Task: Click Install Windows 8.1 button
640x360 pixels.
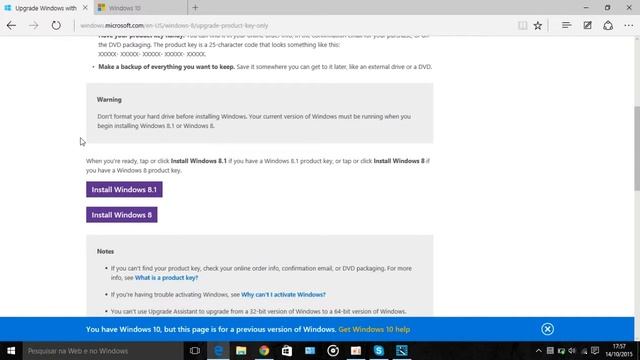Action: click(124, 189)
